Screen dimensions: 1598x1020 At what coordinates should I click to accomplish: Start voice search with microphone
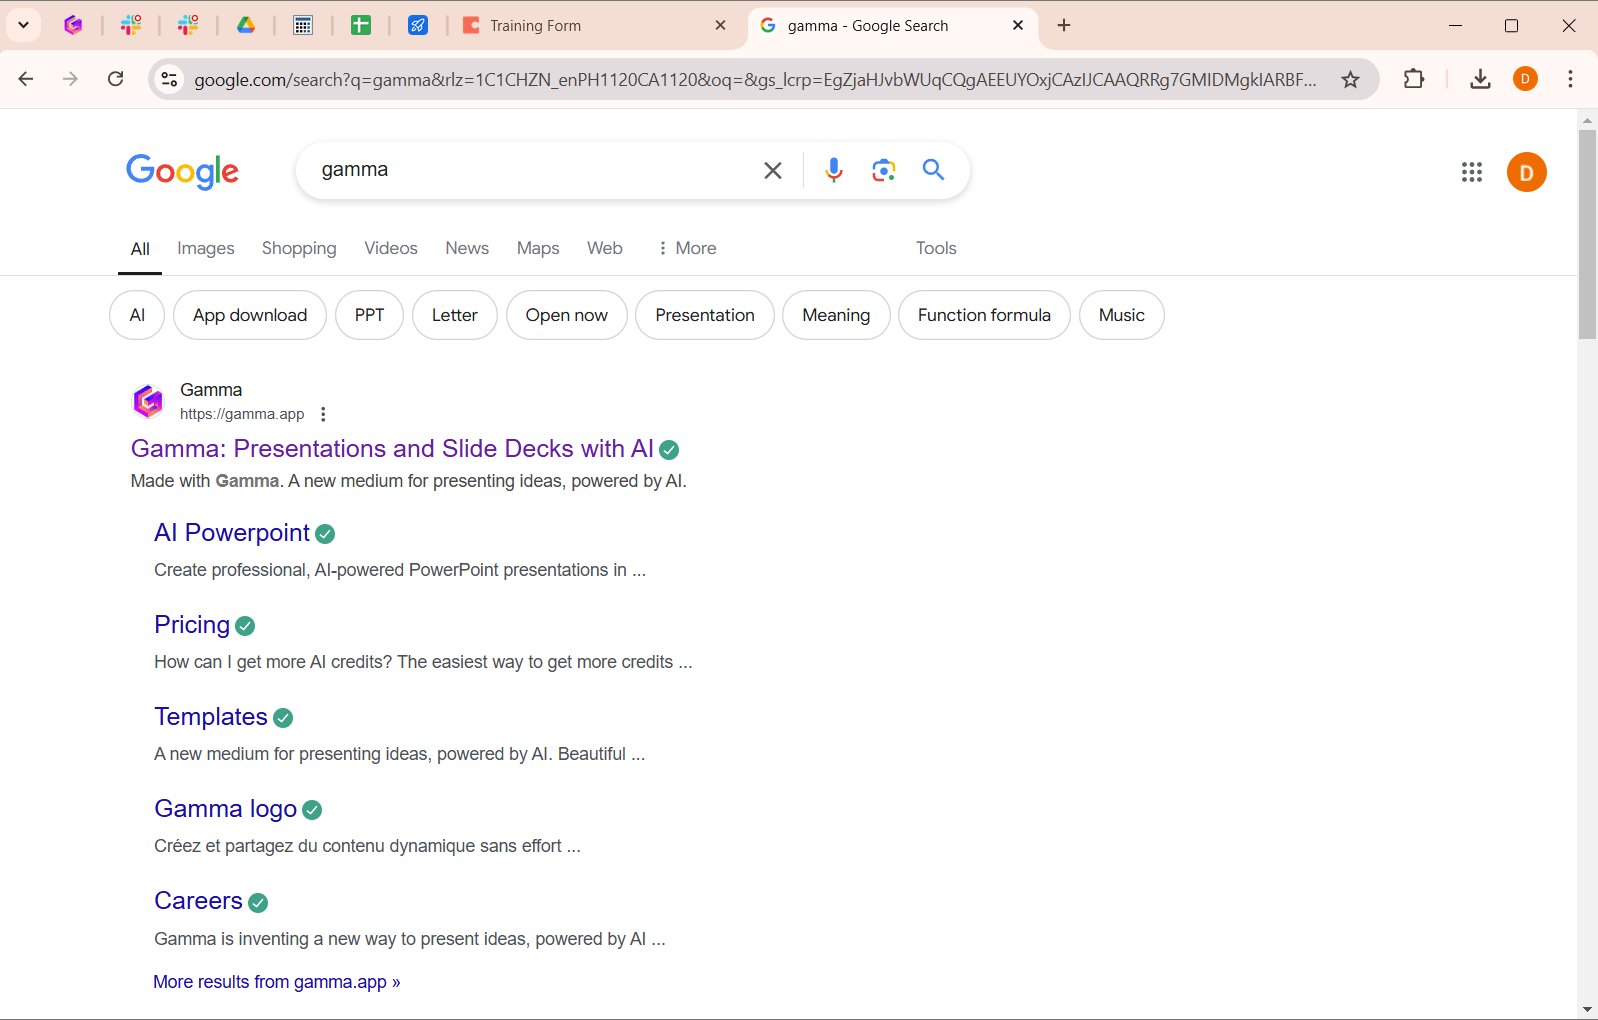(x=834, y=170)
